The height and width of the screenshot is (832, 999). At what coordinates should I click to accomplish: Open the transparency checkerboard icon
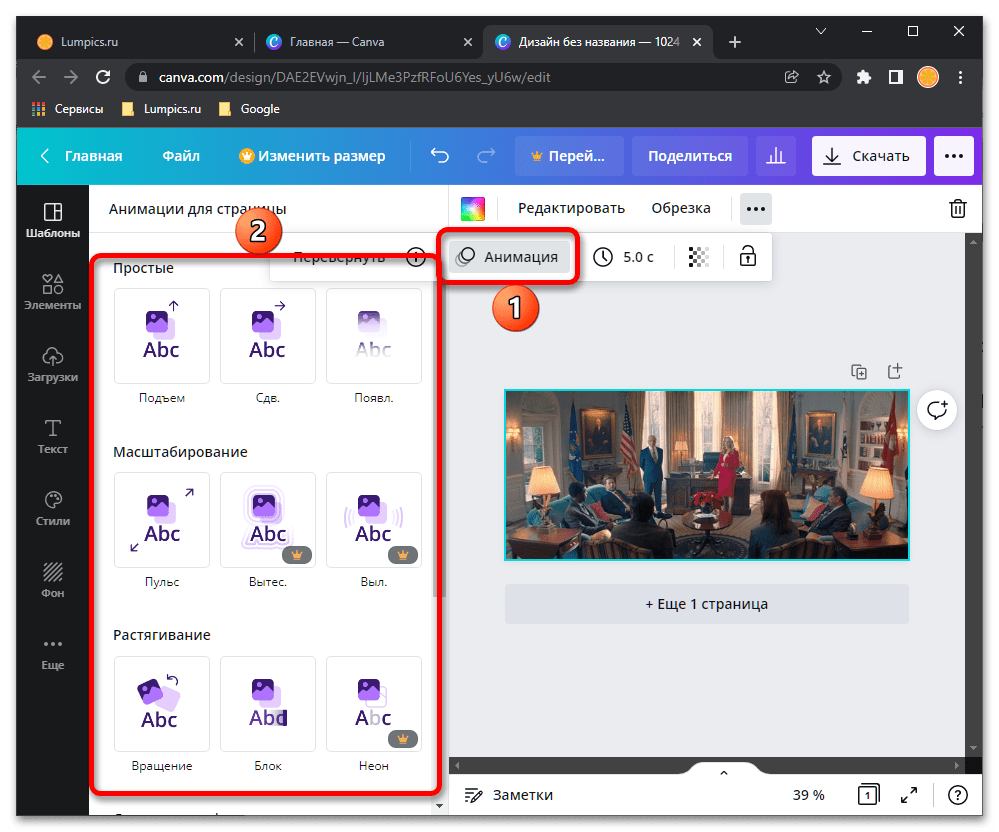[699, 257]
